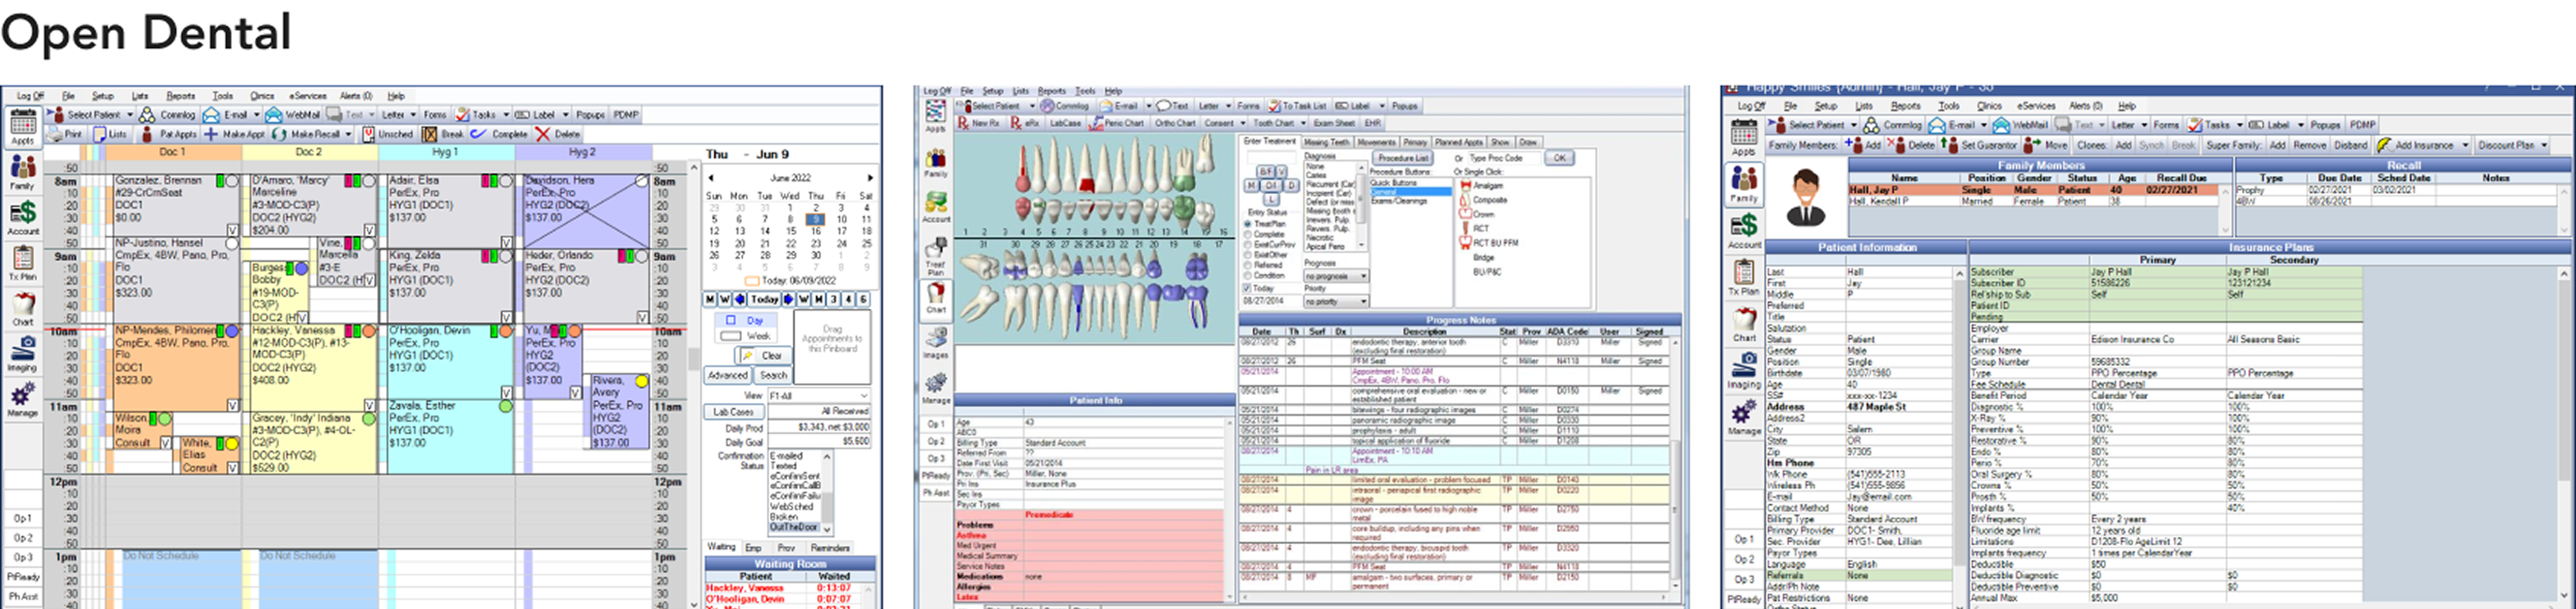The width and height of the screenshot is (2576, 609).
Task: Click Add Insurance in the family window
Action: tap(2417, 145)
